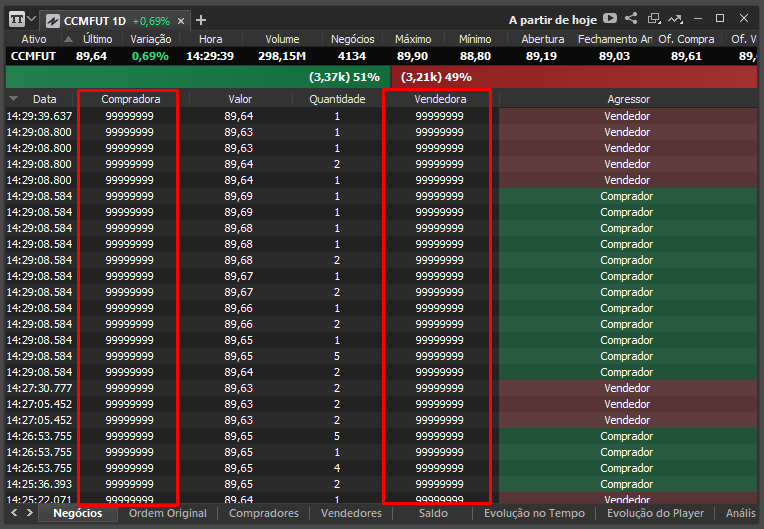Switch to the Negócios tab at bottom
The image size is (764, 529).
pyautogui.click(x=78, y=513)
